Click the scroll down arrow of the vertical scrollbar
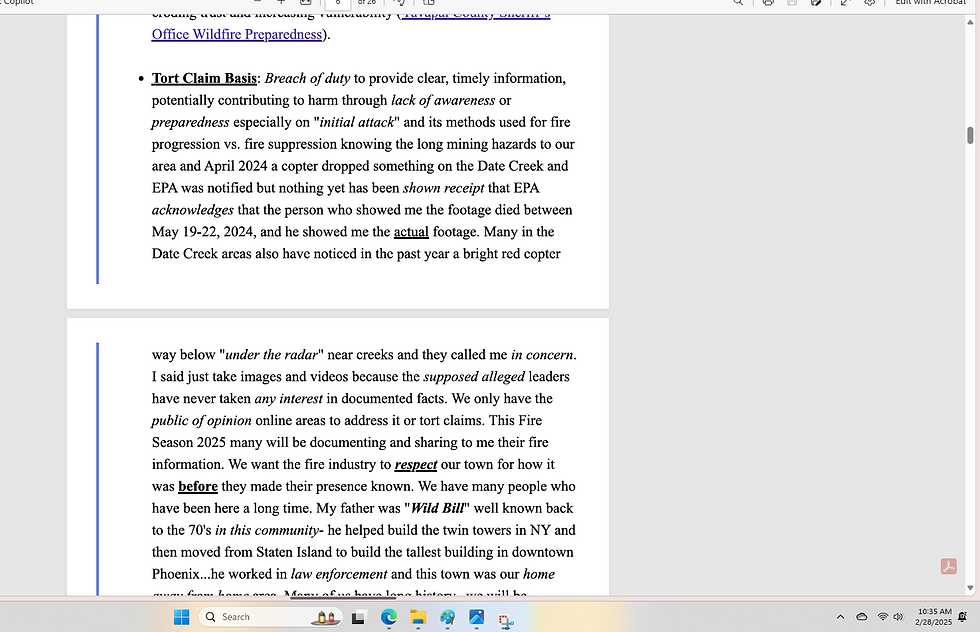The width and height of the screenshot is (980, 632). [x=970, y=588]
